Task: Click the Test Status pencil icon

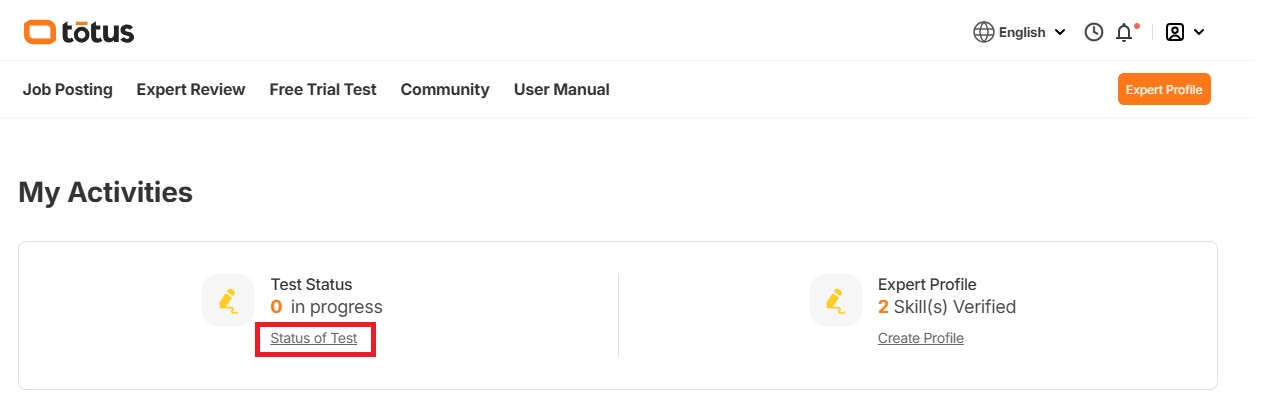Action: [x=228, y=300]
